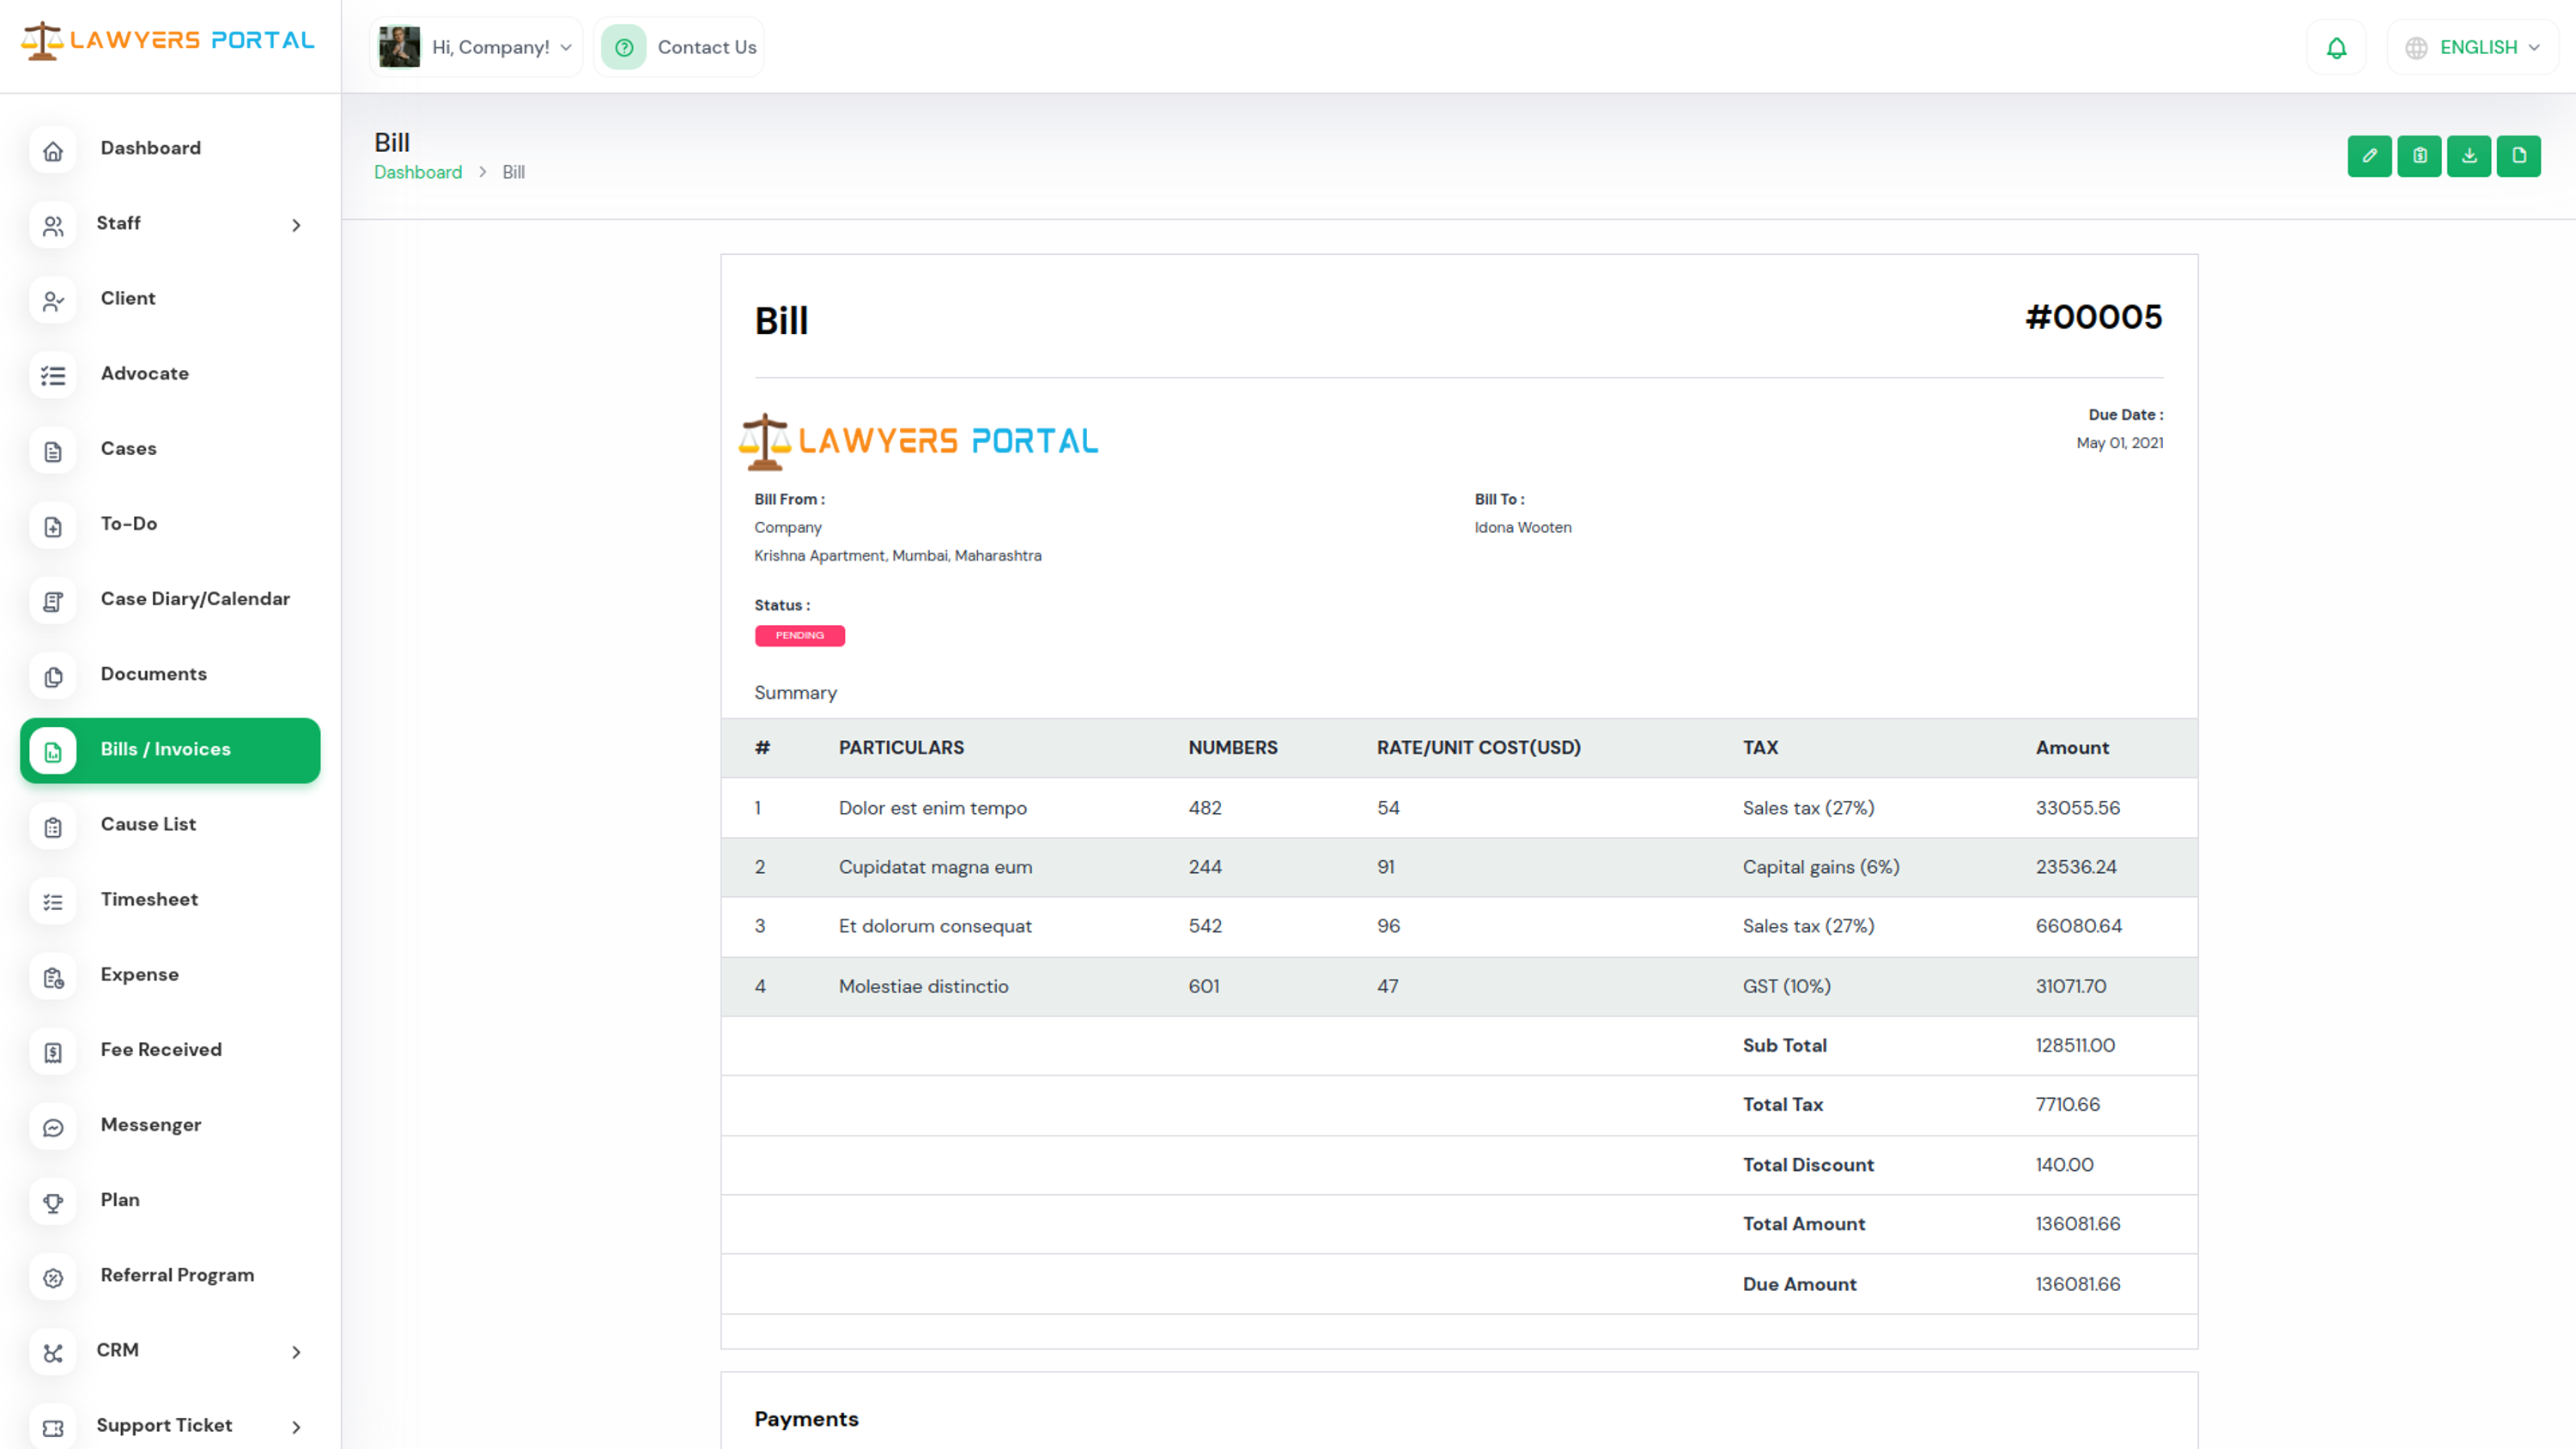This screenshot has height=1449, width=2576.
Task: Click the Dashboard breadcrumb link
Action: pos(418,172)
